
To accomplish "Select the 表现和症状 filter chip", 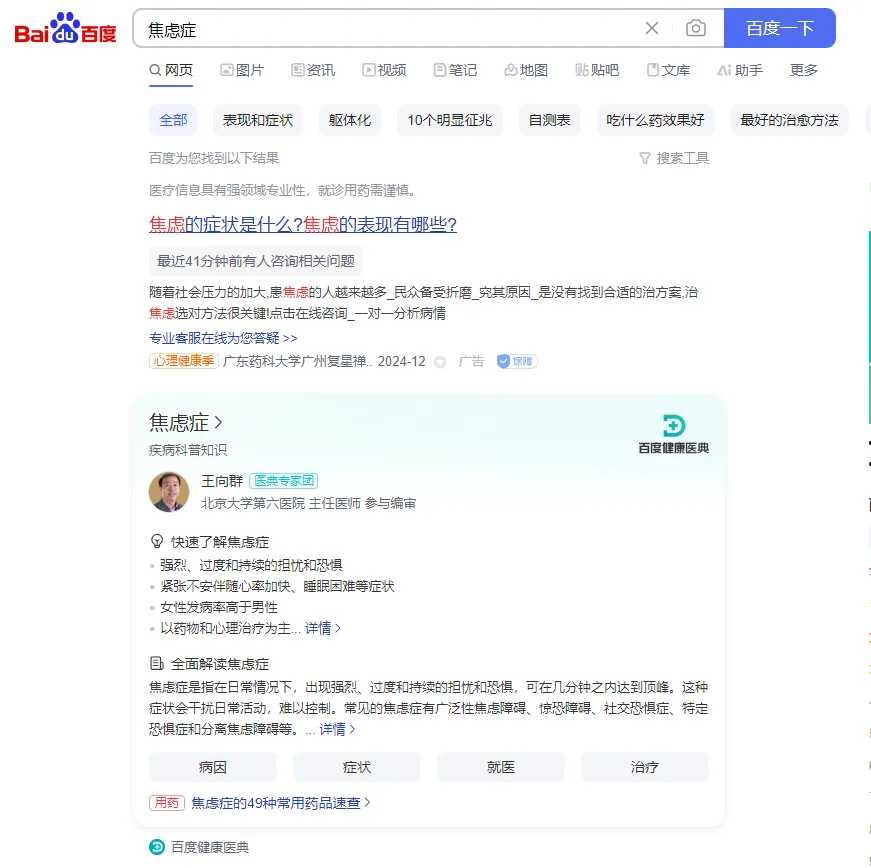I will [x=257, y=119].
